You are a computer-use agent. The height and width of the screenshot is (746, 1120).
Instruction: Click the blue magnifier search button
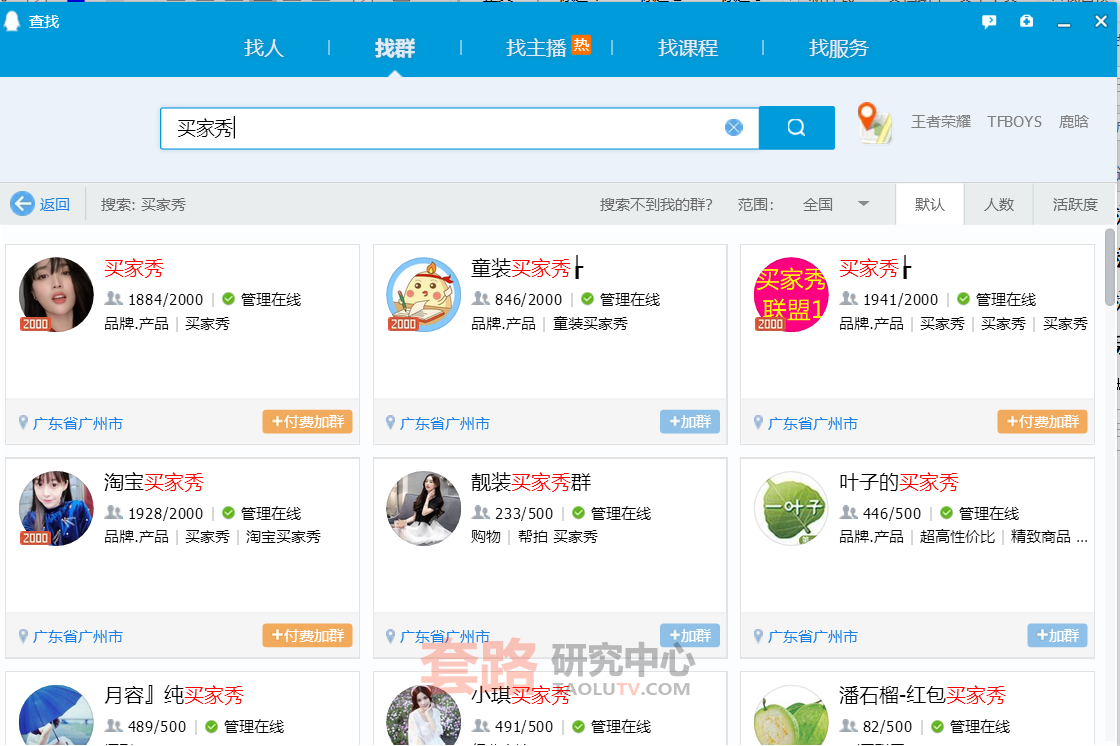(x=796, y=128)
